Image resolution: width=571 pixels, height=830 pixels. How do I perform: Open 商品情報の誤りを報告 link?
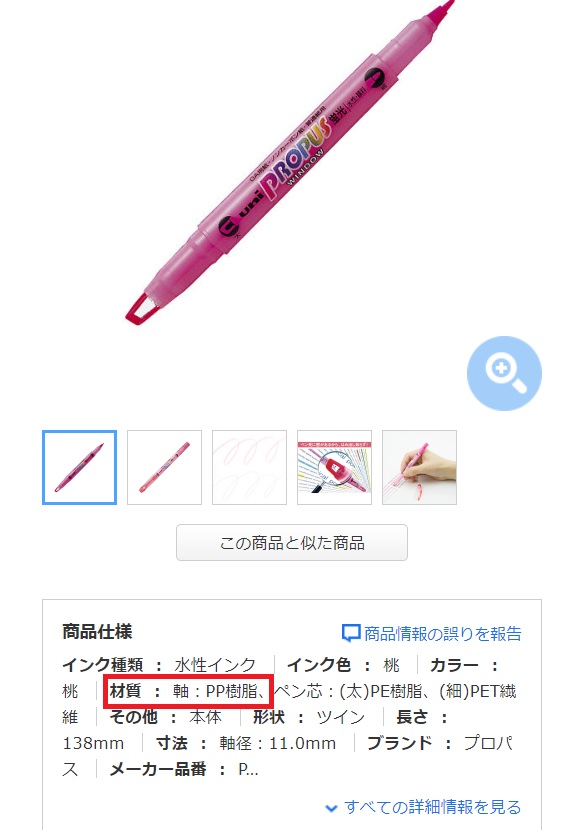(x=442, y=633)
